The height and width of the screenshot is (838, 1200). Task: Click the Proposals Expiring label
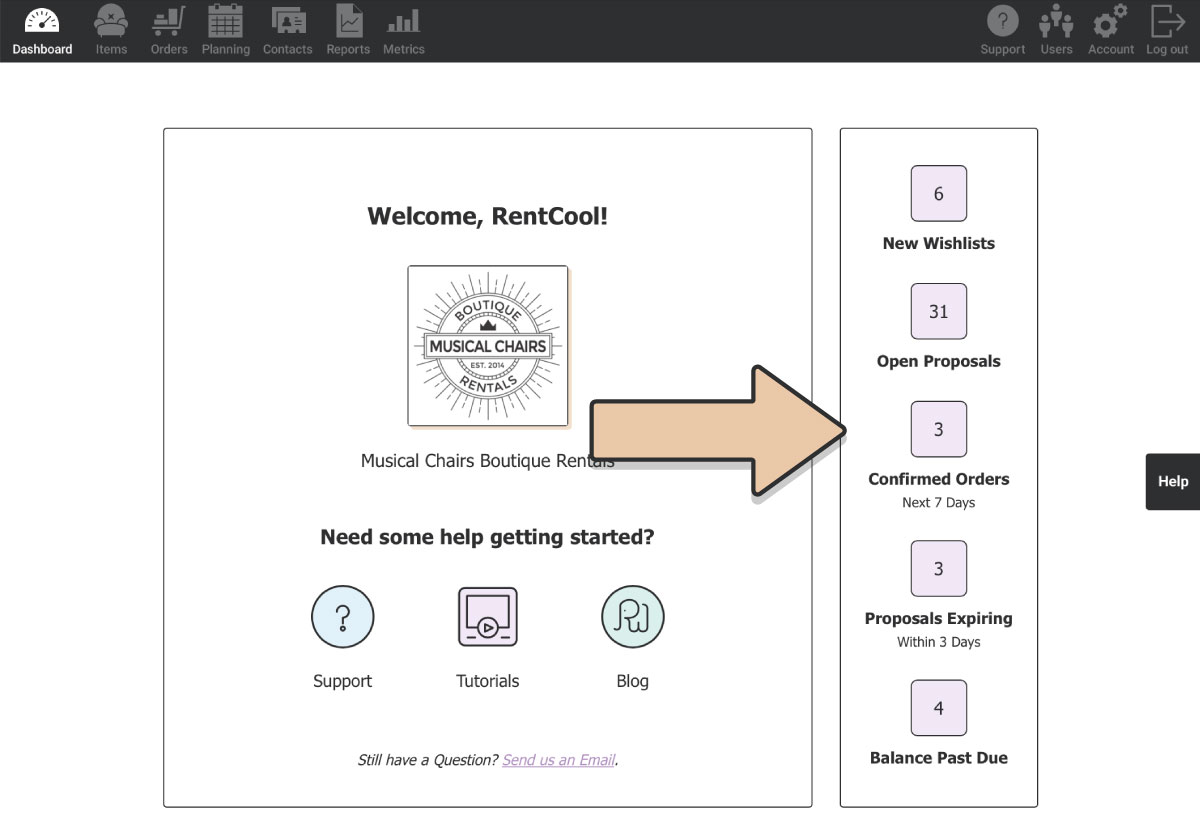pos(938,618)
